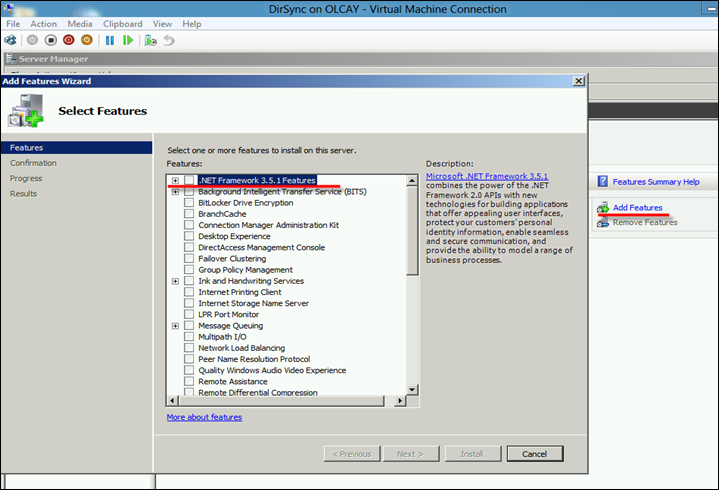Click the red Shut Down icon

(x=69, y=40)
